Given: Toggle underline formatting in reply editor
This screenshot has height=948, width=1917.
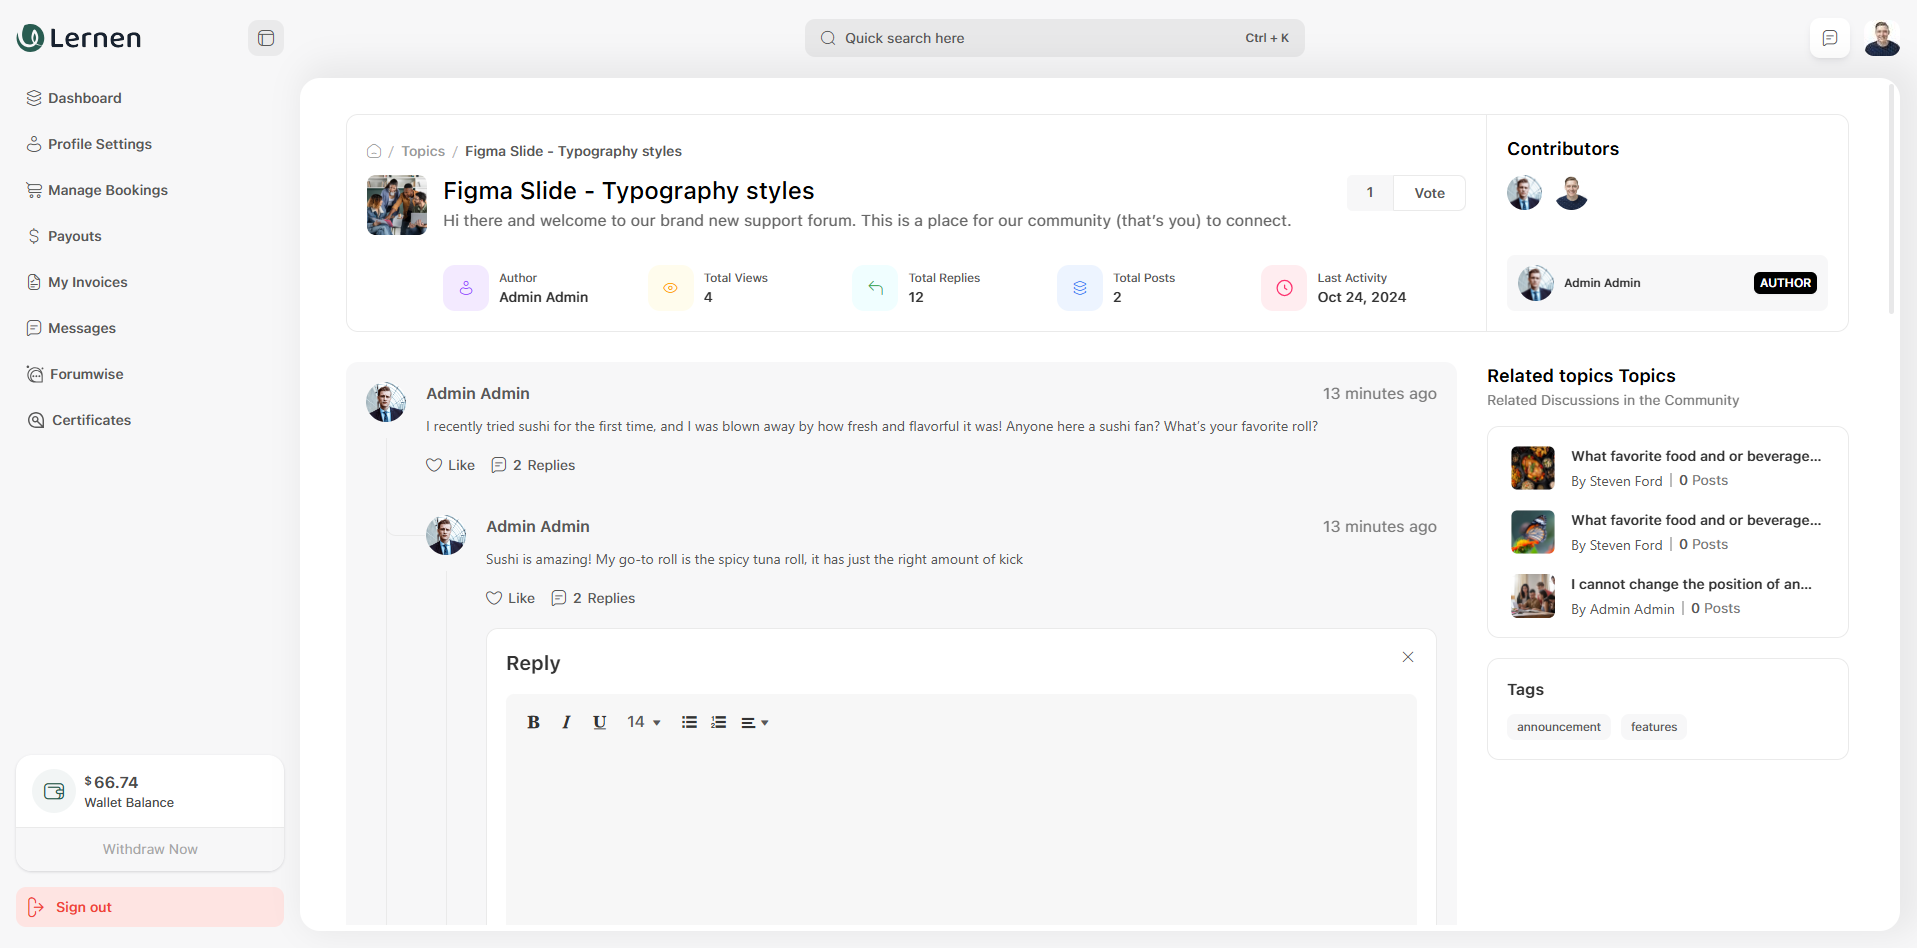Looking at the screenshot, I should (x=599, y=722).
